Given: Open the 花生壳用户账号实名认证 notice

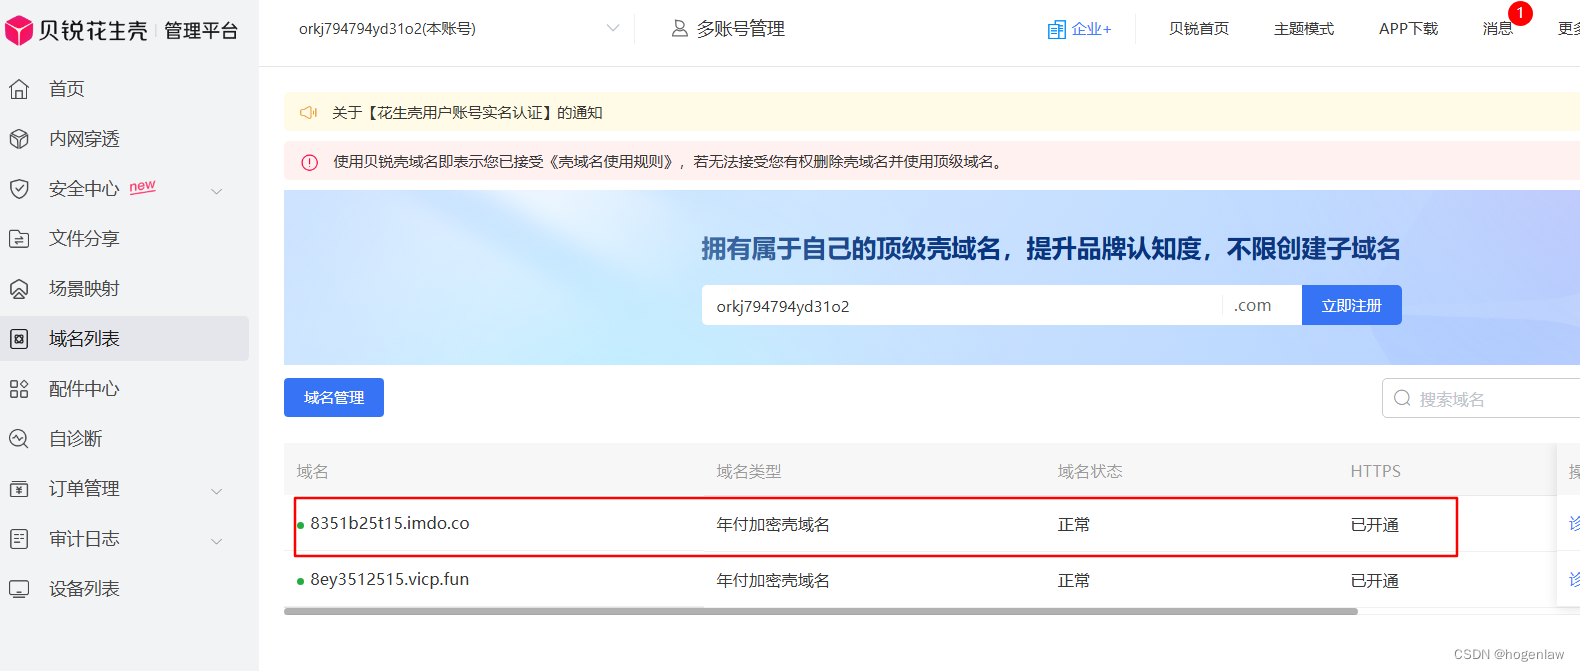Looking at the screenshot, I should click(467, 113).
